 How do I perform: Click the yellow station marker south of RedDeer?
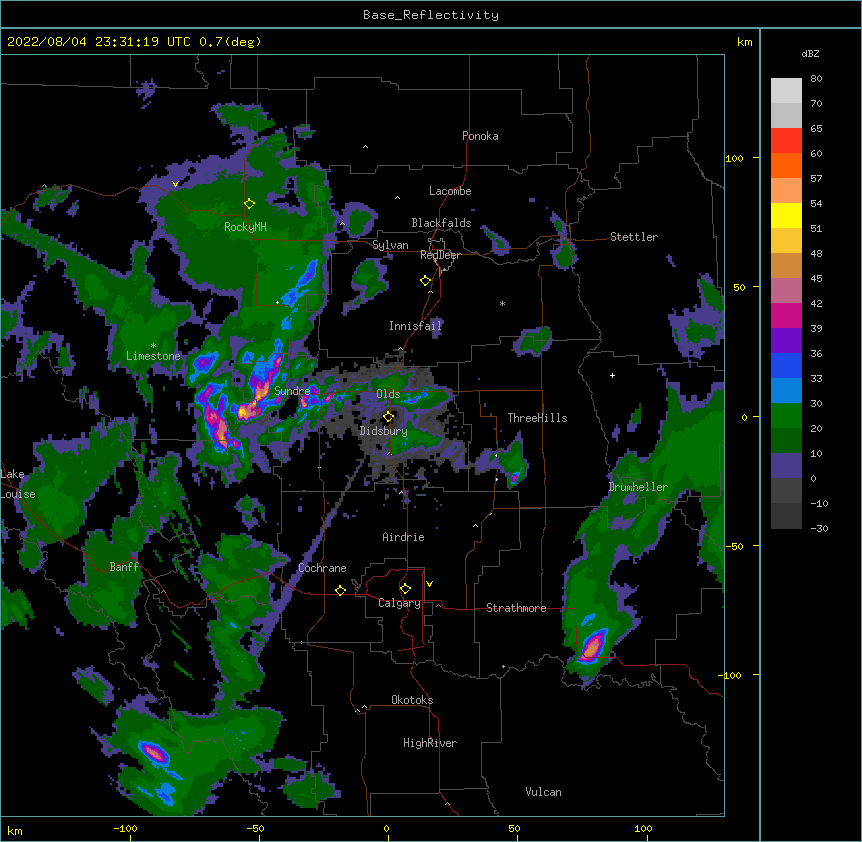click(425, 281)
